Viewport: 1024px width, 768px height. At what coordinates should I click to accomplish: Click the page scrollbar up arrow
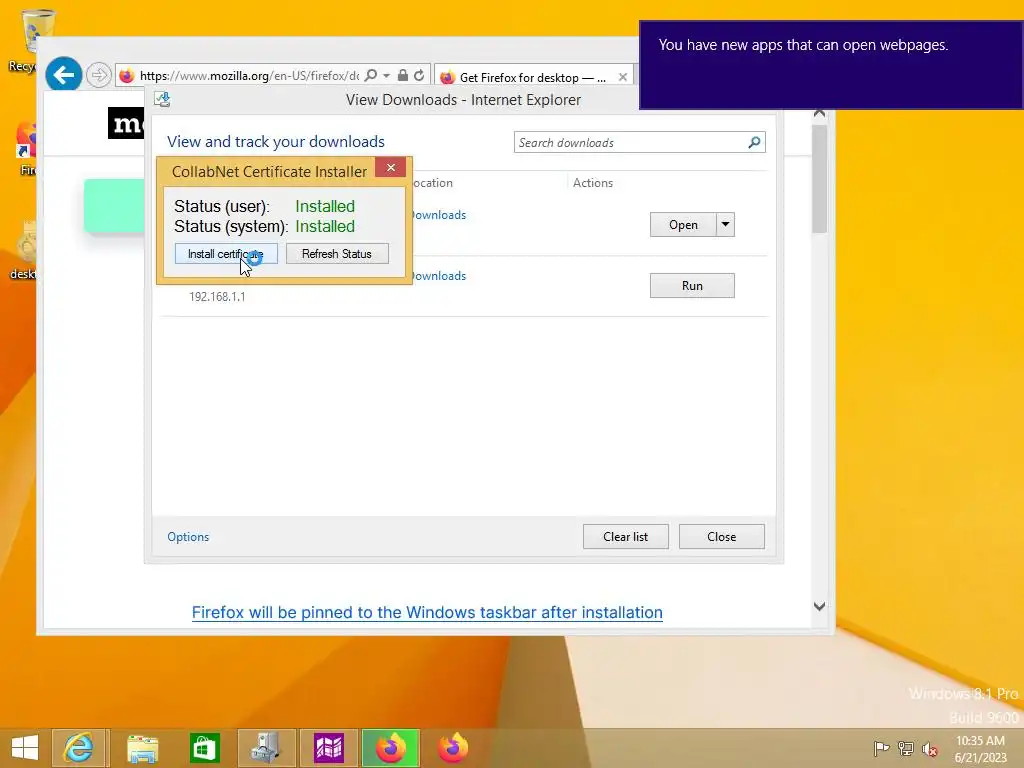coord(820,114)
